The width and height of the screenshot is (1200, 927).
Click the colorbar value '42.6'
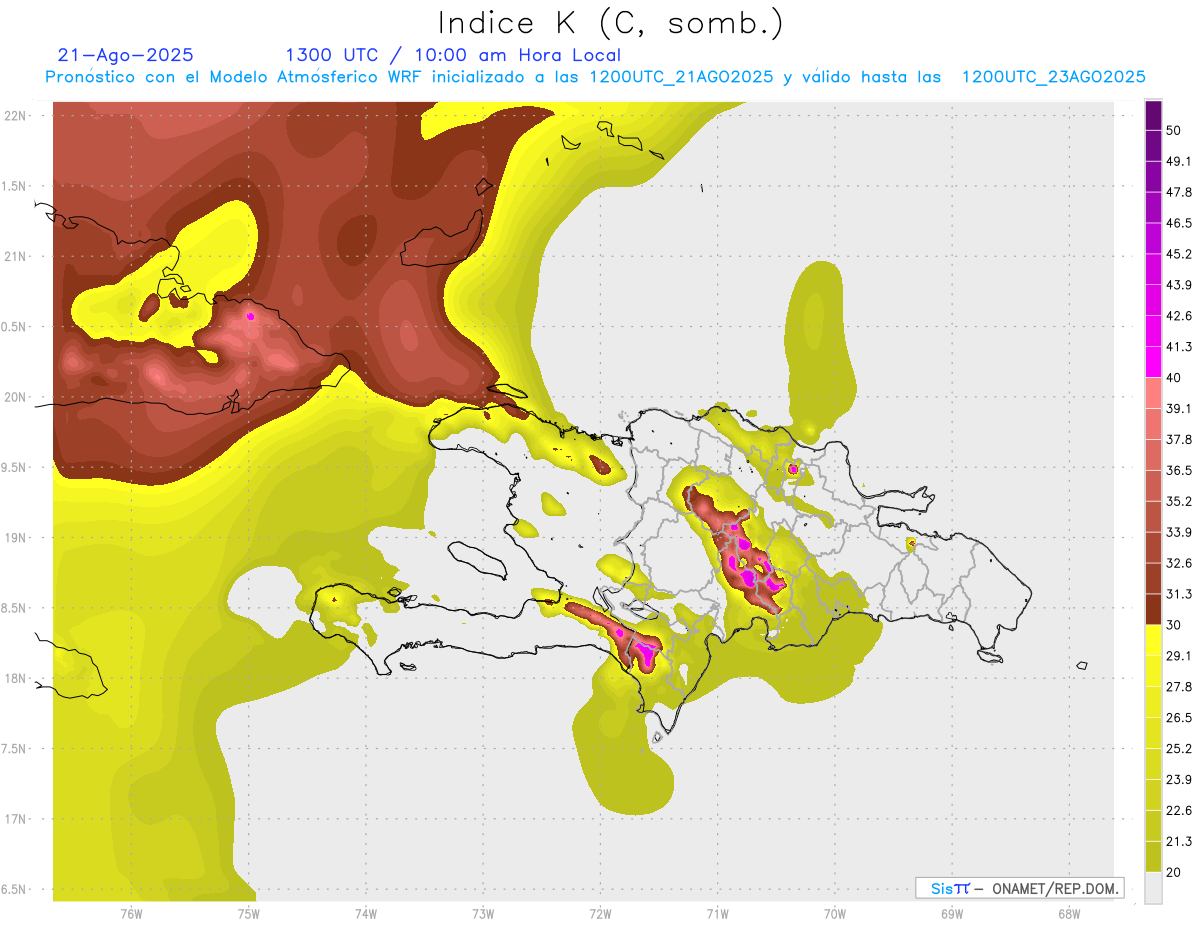point(1179,316)
